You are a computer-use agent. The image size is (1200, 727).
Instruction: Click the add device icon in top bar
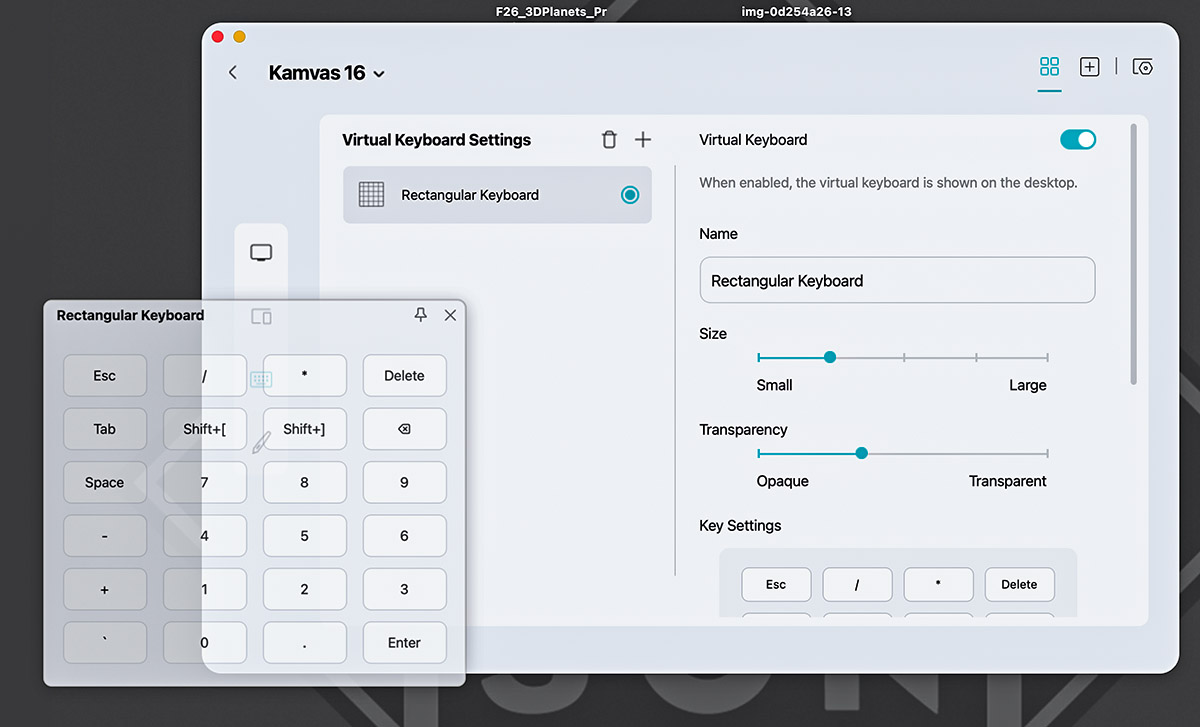(1090, 67)
